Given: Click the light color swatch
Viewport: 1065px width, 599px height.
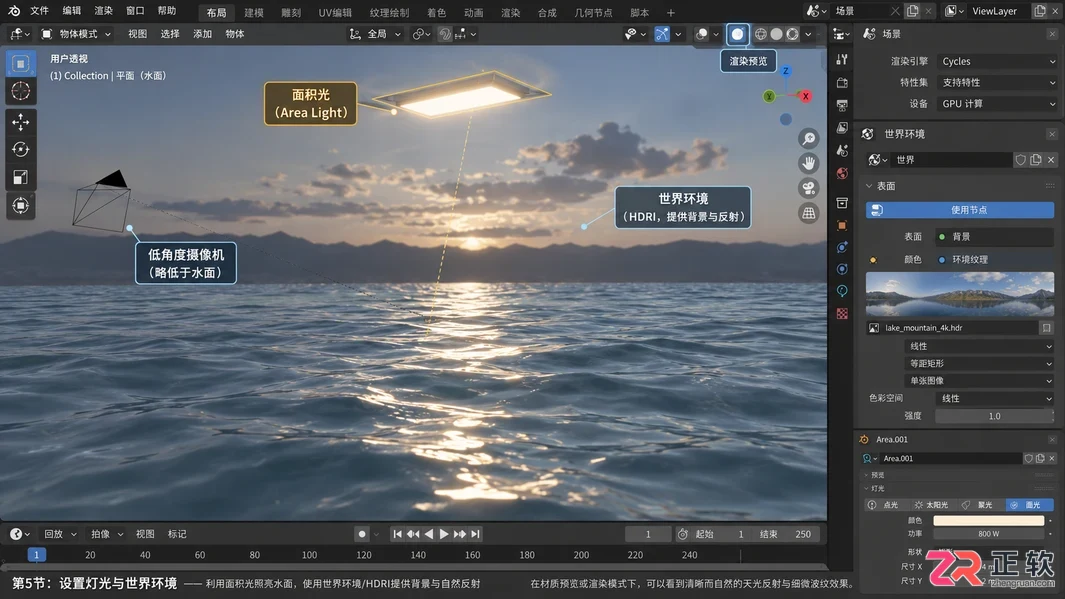Looking at the screenshot, I should pos(988,521).
